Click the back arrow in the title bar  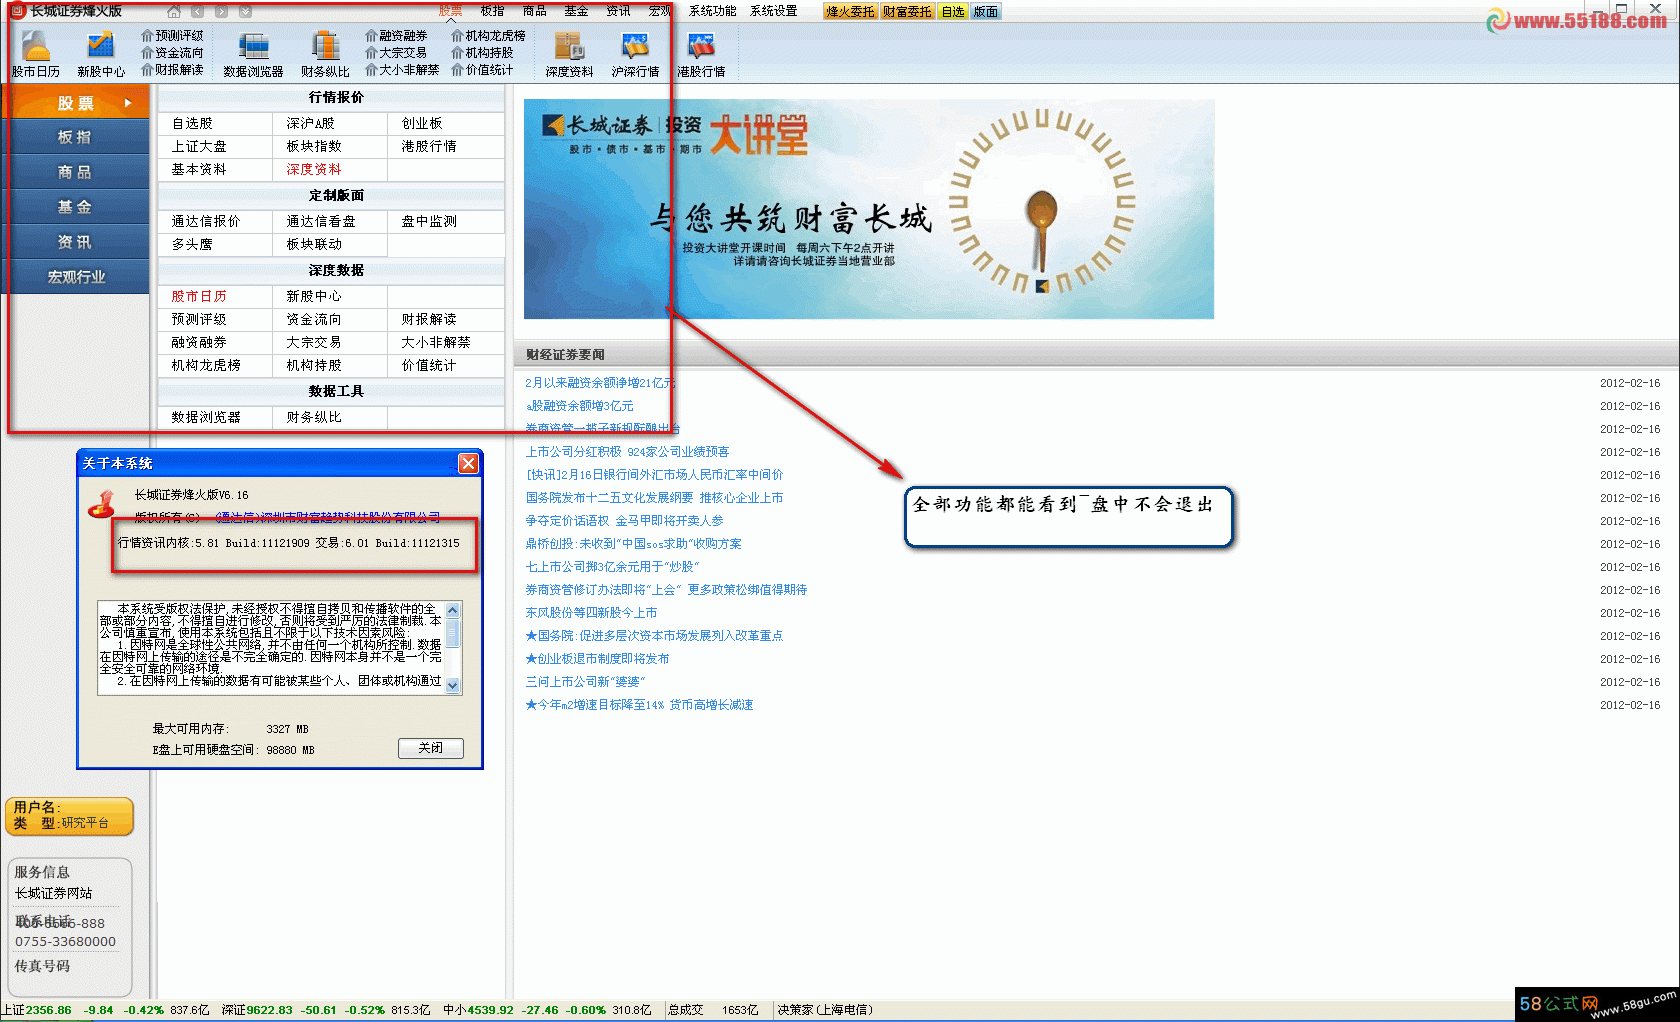pos(197,11)
